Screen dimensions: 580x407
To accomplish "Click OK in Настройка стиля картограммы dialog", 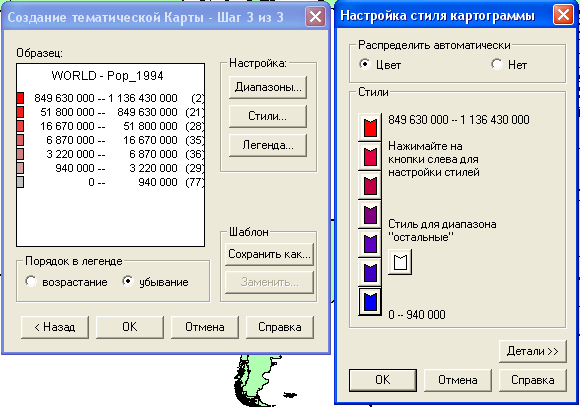I will pos(383,380).
